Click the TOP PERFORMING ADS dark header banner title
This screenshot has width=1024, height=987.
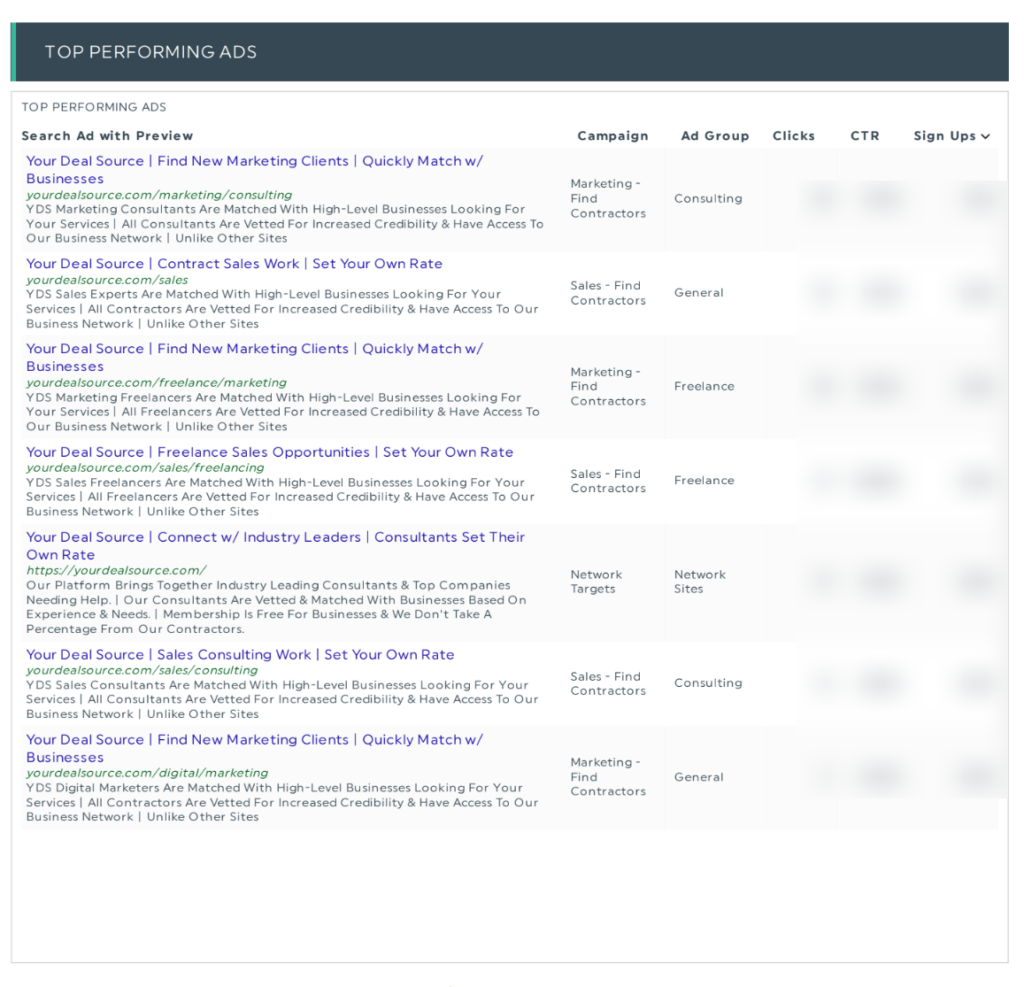coord(151,52)
